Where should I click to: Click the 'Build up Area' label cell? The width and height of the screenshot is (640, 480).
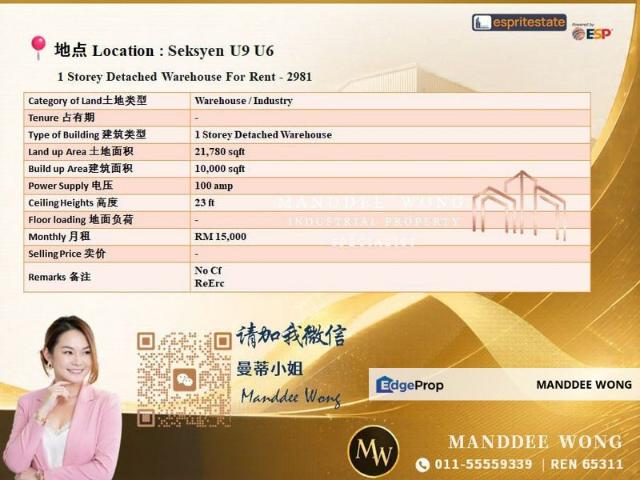(107, 169)
